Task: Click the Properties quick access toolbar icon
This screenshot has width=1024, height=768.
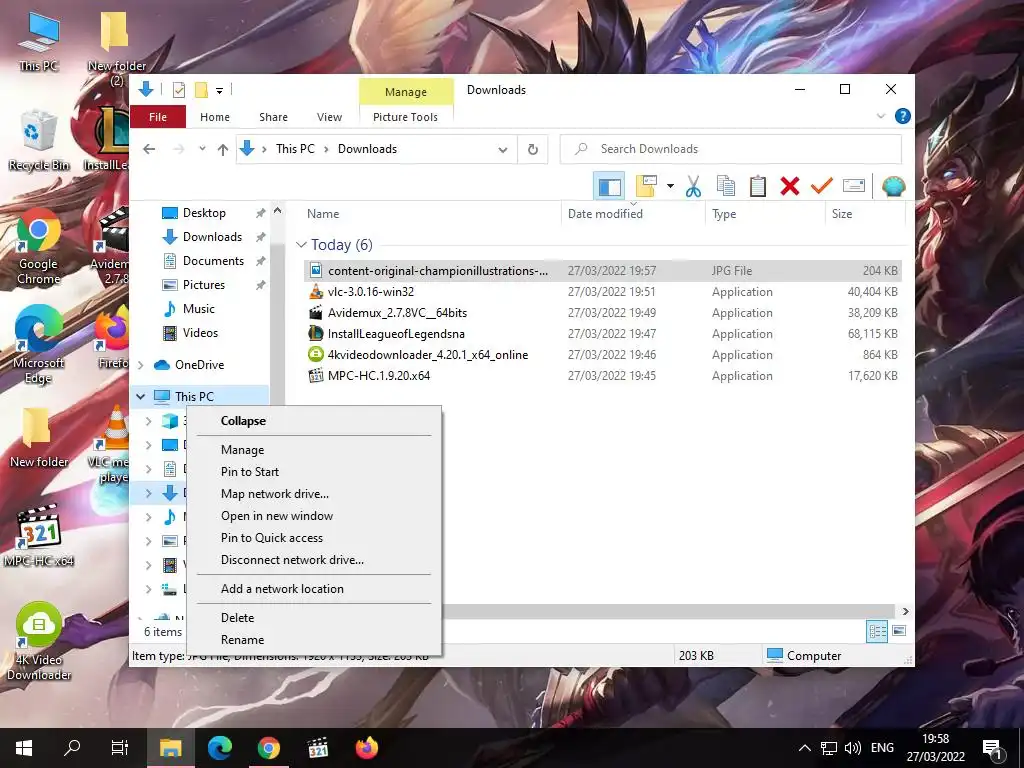Action: click(178, 90)
